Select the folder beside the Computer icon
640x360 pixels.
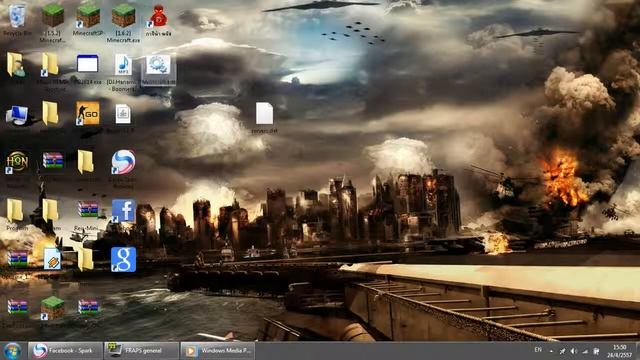[x=50, y=113]
